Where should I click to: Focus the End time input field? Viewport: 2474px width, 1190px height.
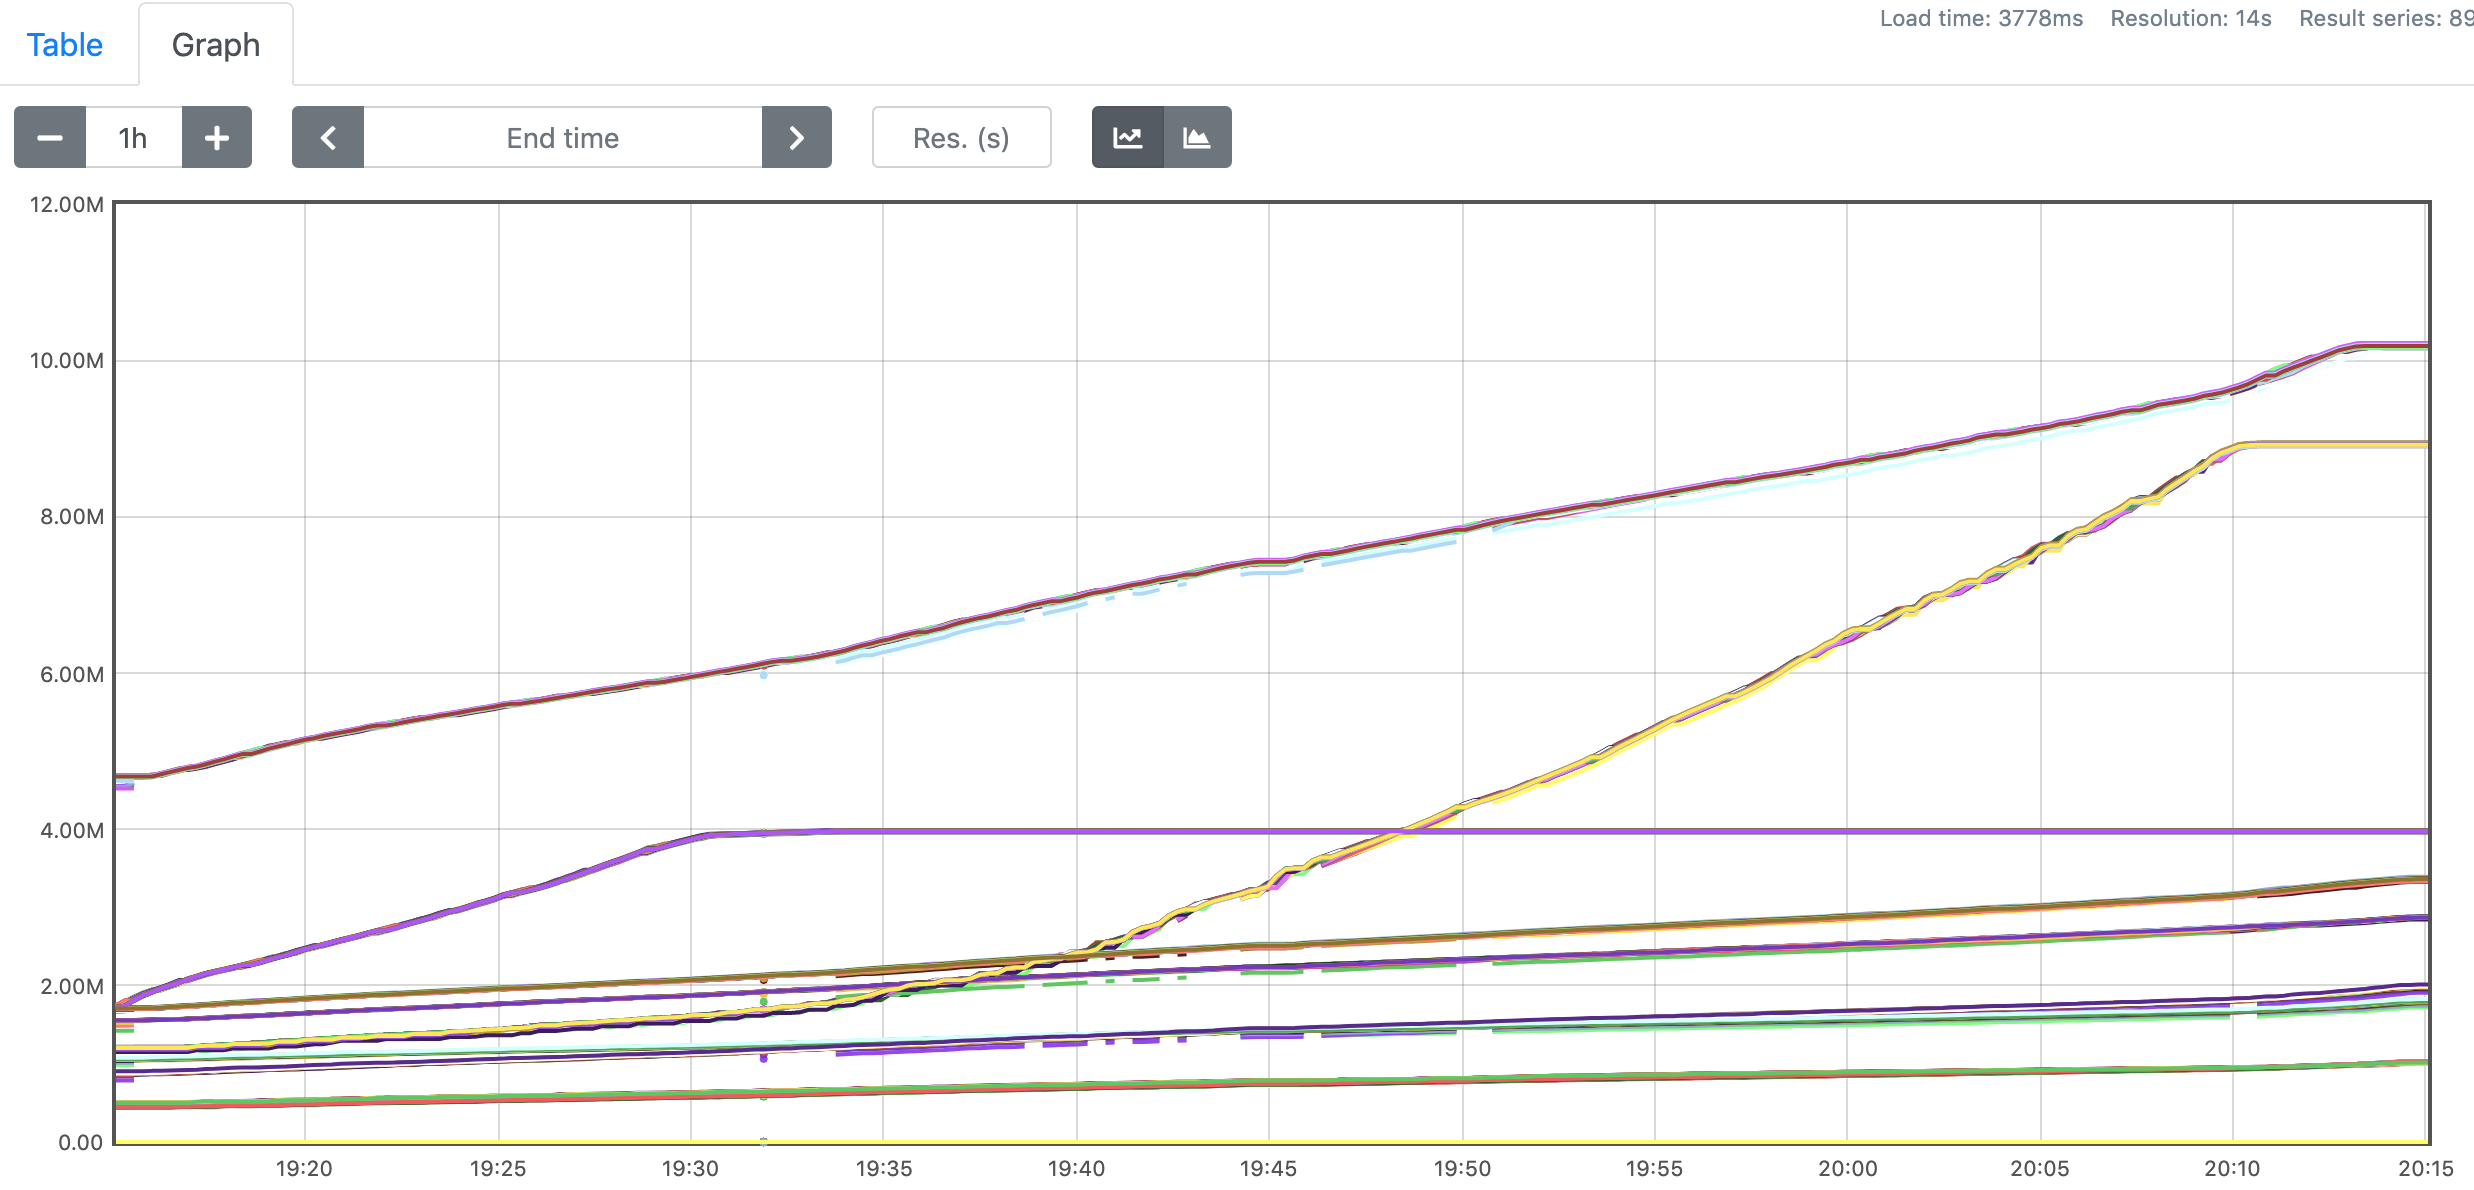[x=562, y=138]
